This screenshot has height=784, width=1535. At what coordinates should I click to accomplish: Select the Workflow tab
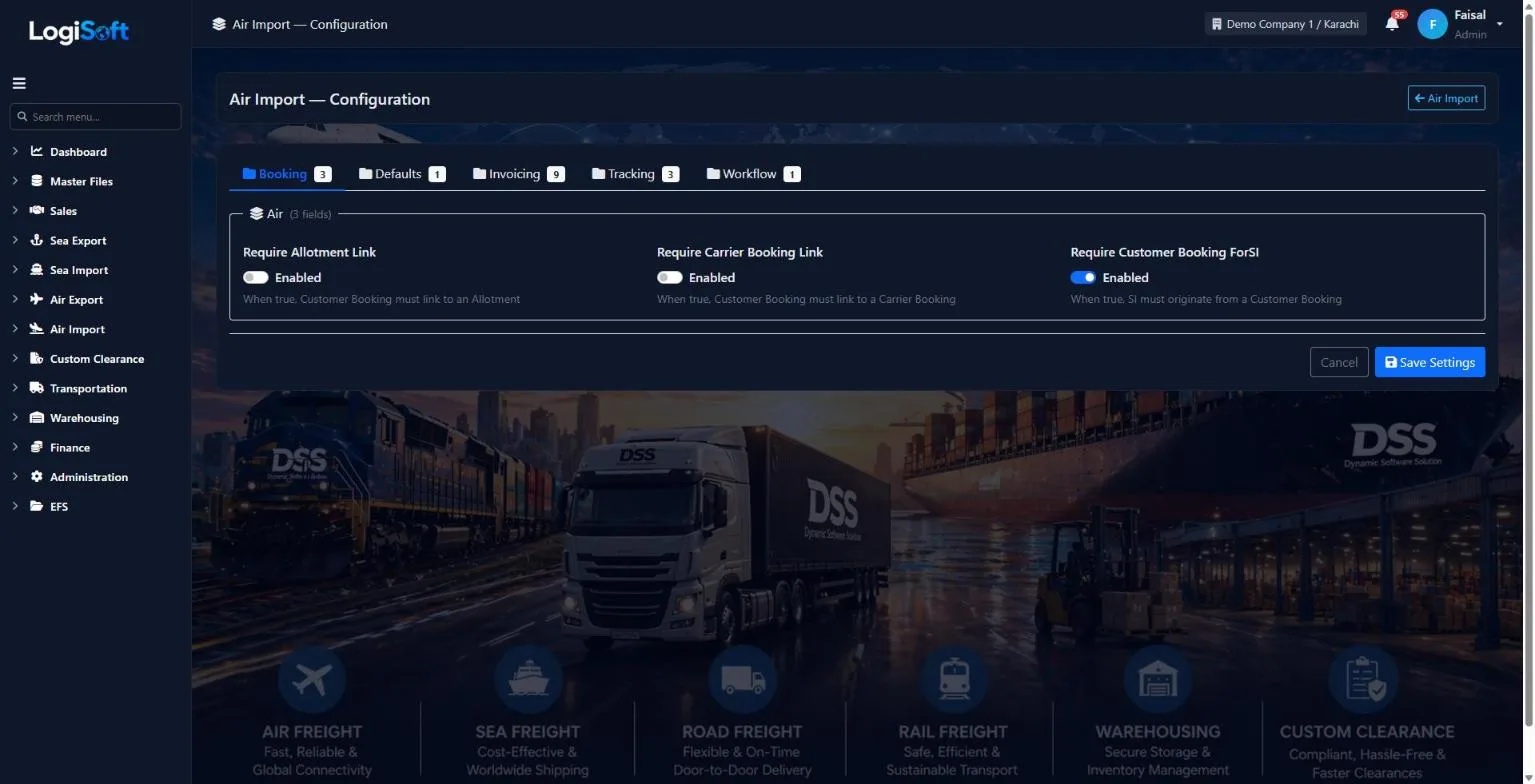pos(753,174)
